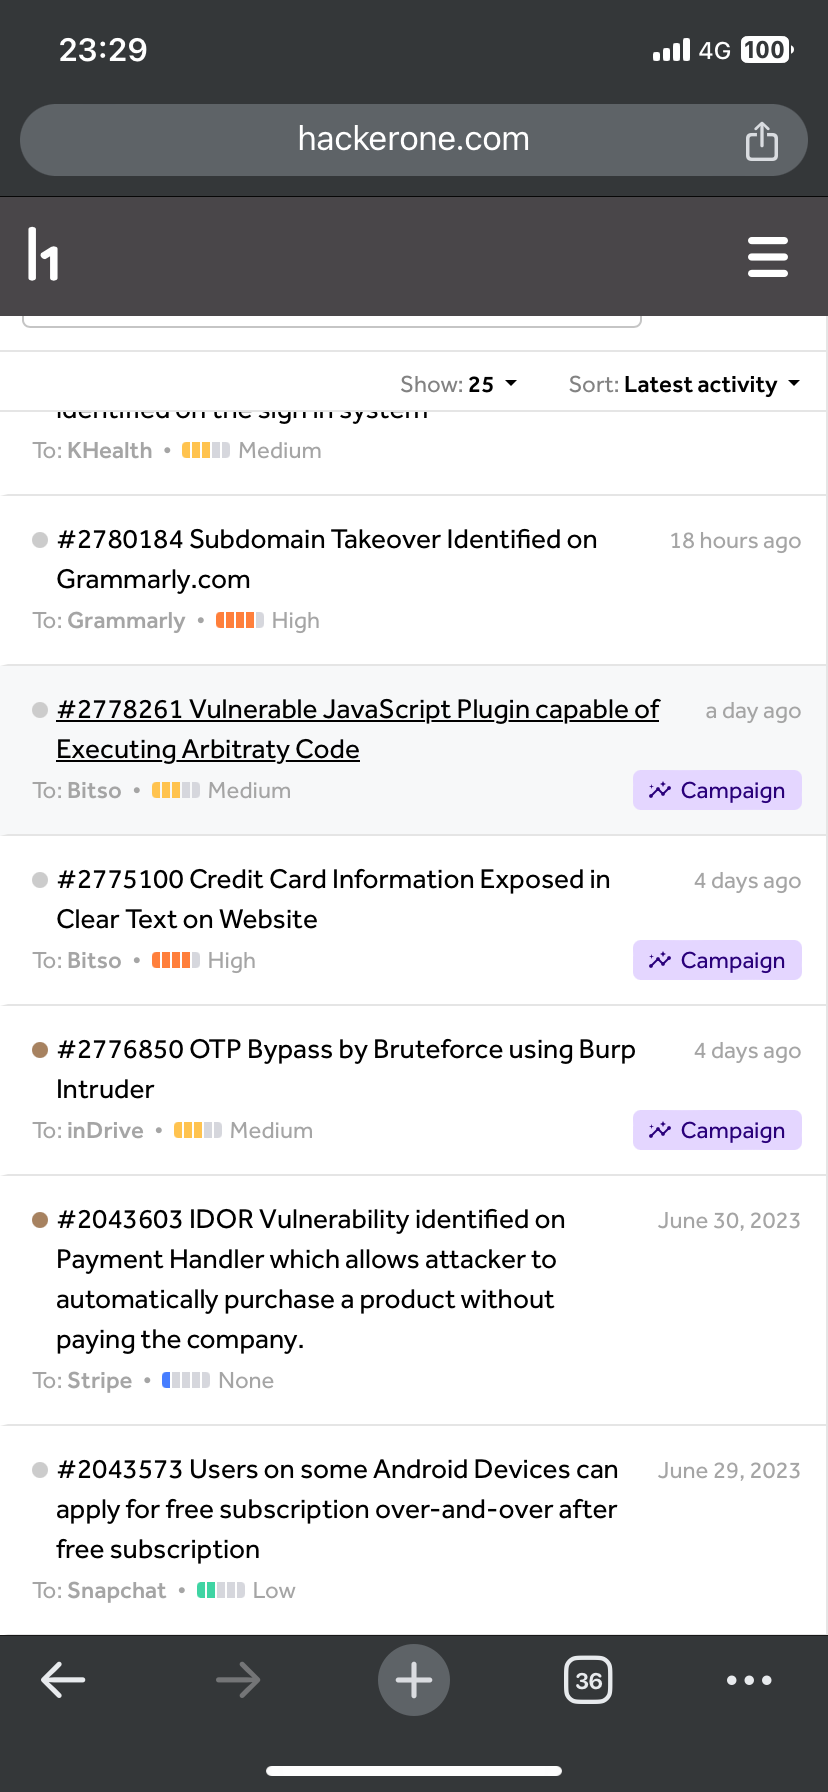Tap the hackerone.com address bar
This screenshot has width=828, height=1792.
coord(413,139)
